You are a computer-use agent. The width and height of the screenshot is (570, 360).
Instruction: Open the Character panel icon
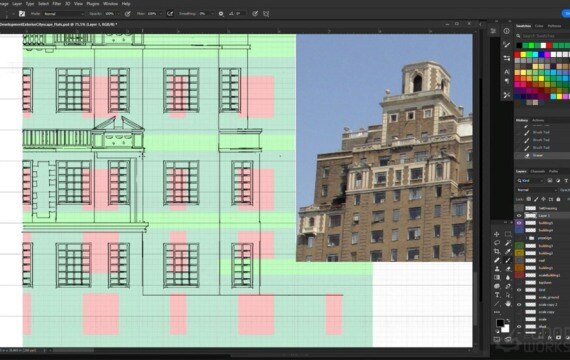(x=506, y=72)
